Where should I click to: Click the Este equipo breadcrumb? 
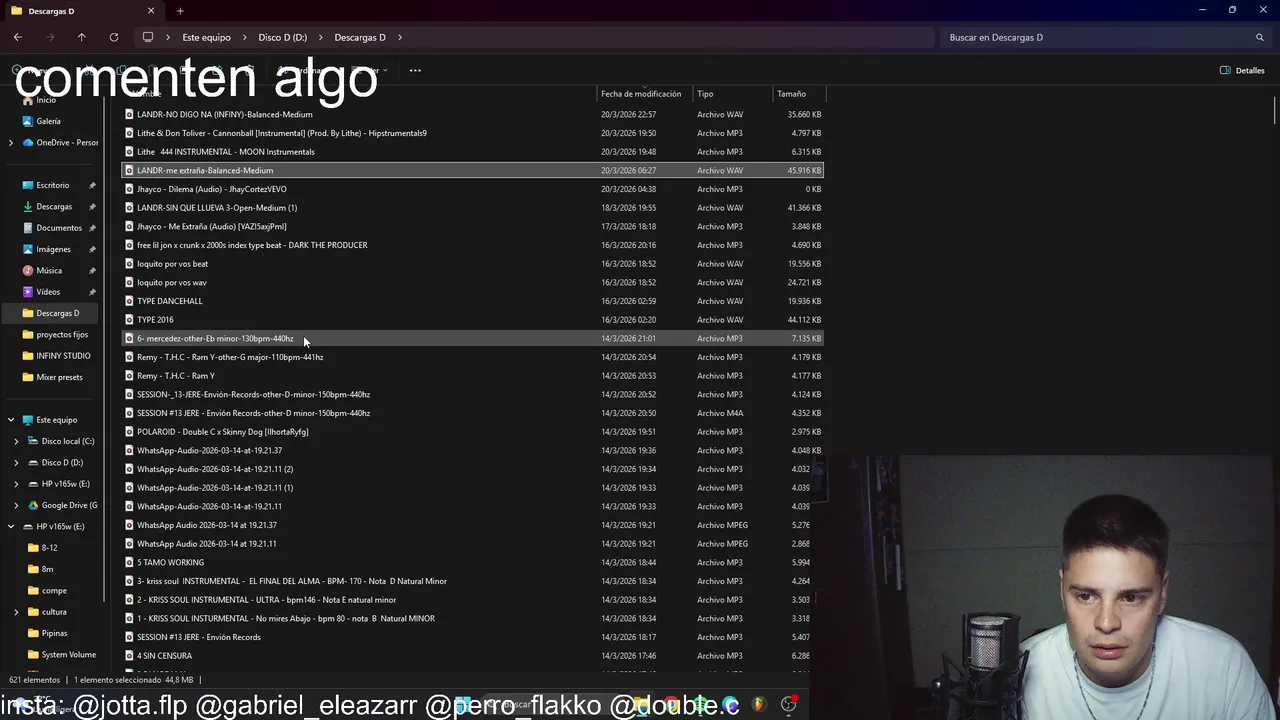click(x=206, y=37)
